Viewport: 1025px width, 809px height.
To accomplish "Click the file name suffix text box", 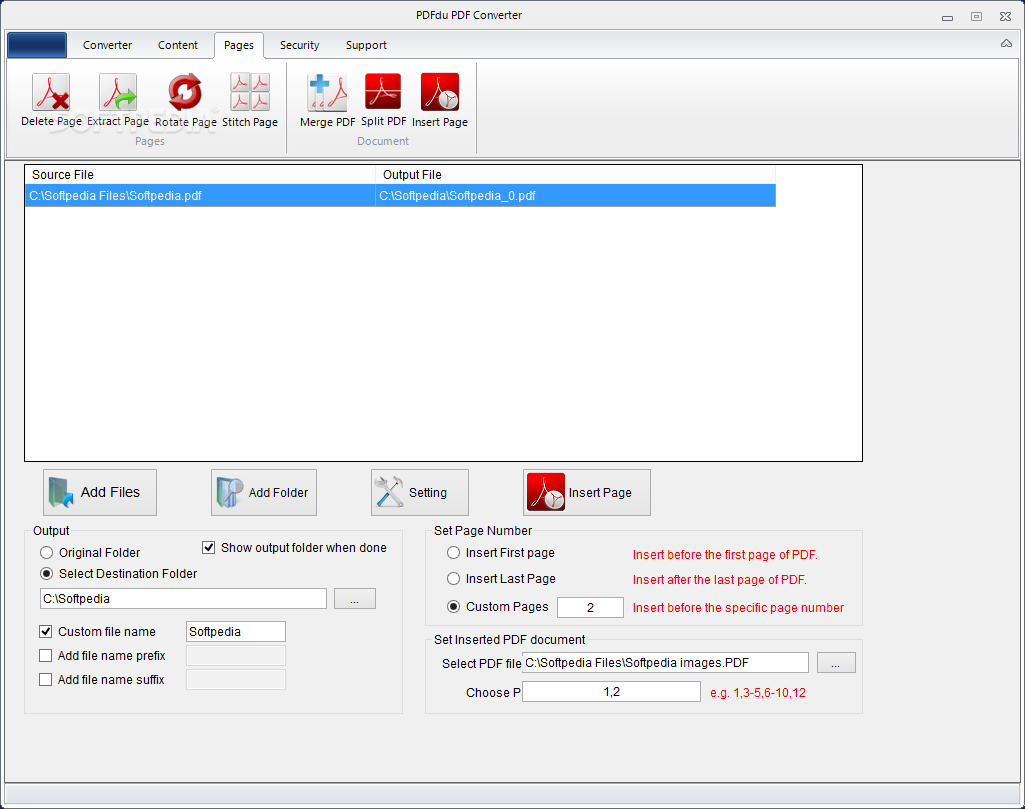I will pos(236,680).
